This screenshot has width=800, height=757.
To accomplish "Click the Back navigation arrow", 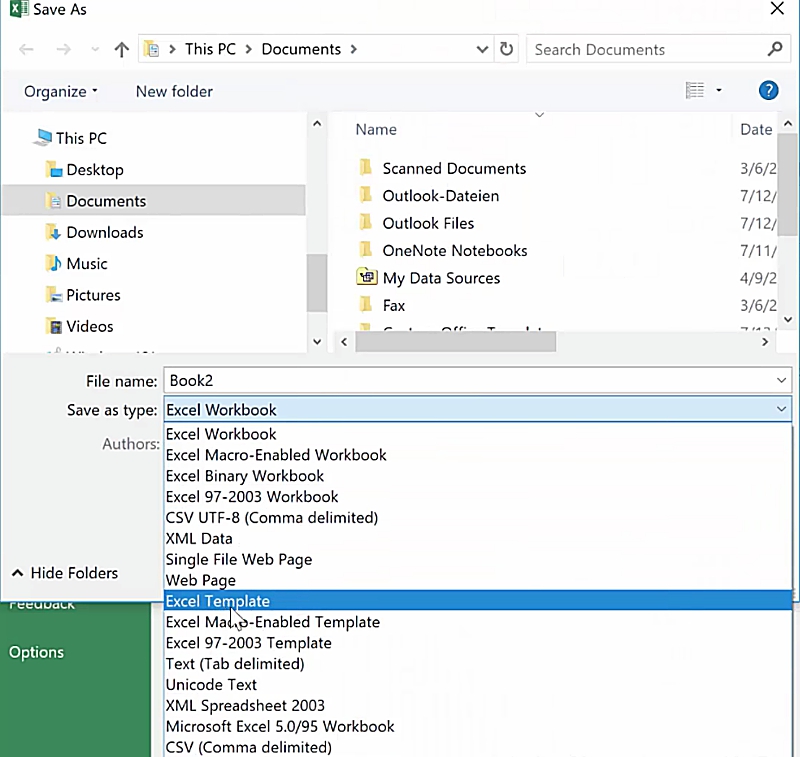I will coord(27,49).
